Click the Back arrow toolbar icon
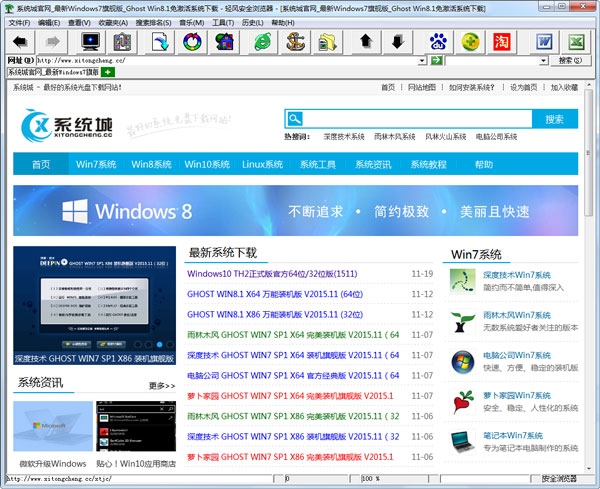Viewport: 600px width, 489px height. click(x=20, y=41)
